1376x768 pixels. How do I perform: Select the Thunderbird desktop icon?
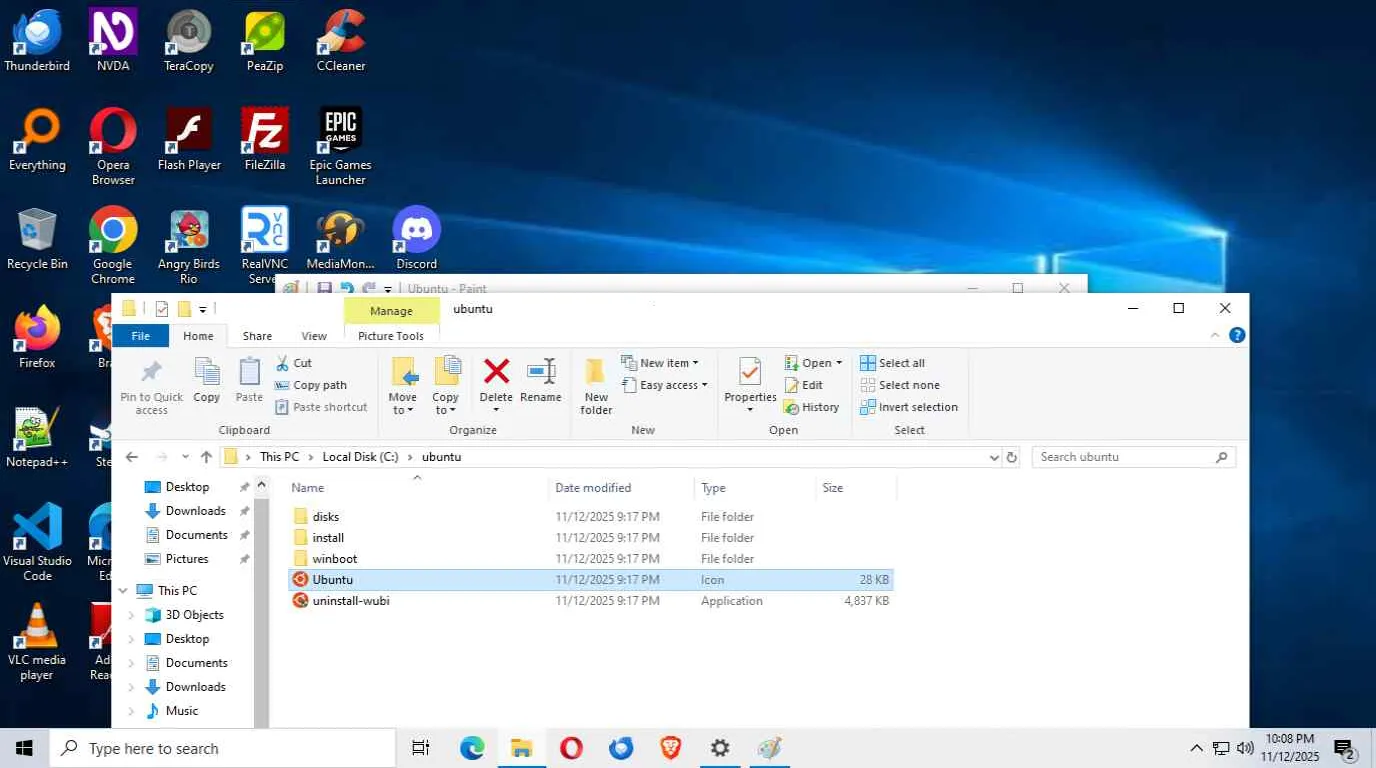point(37,40)
